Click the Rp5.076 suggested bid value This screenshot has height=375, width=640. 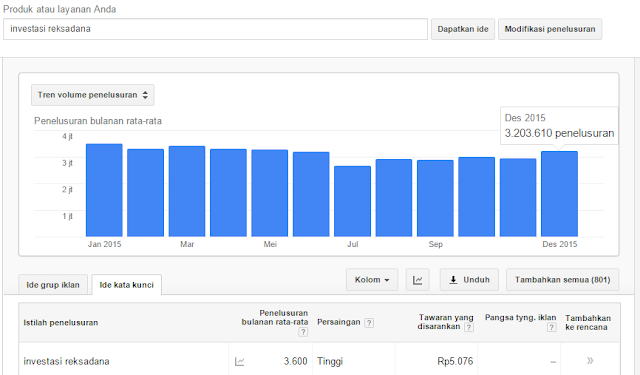click(x=455, y=362)
